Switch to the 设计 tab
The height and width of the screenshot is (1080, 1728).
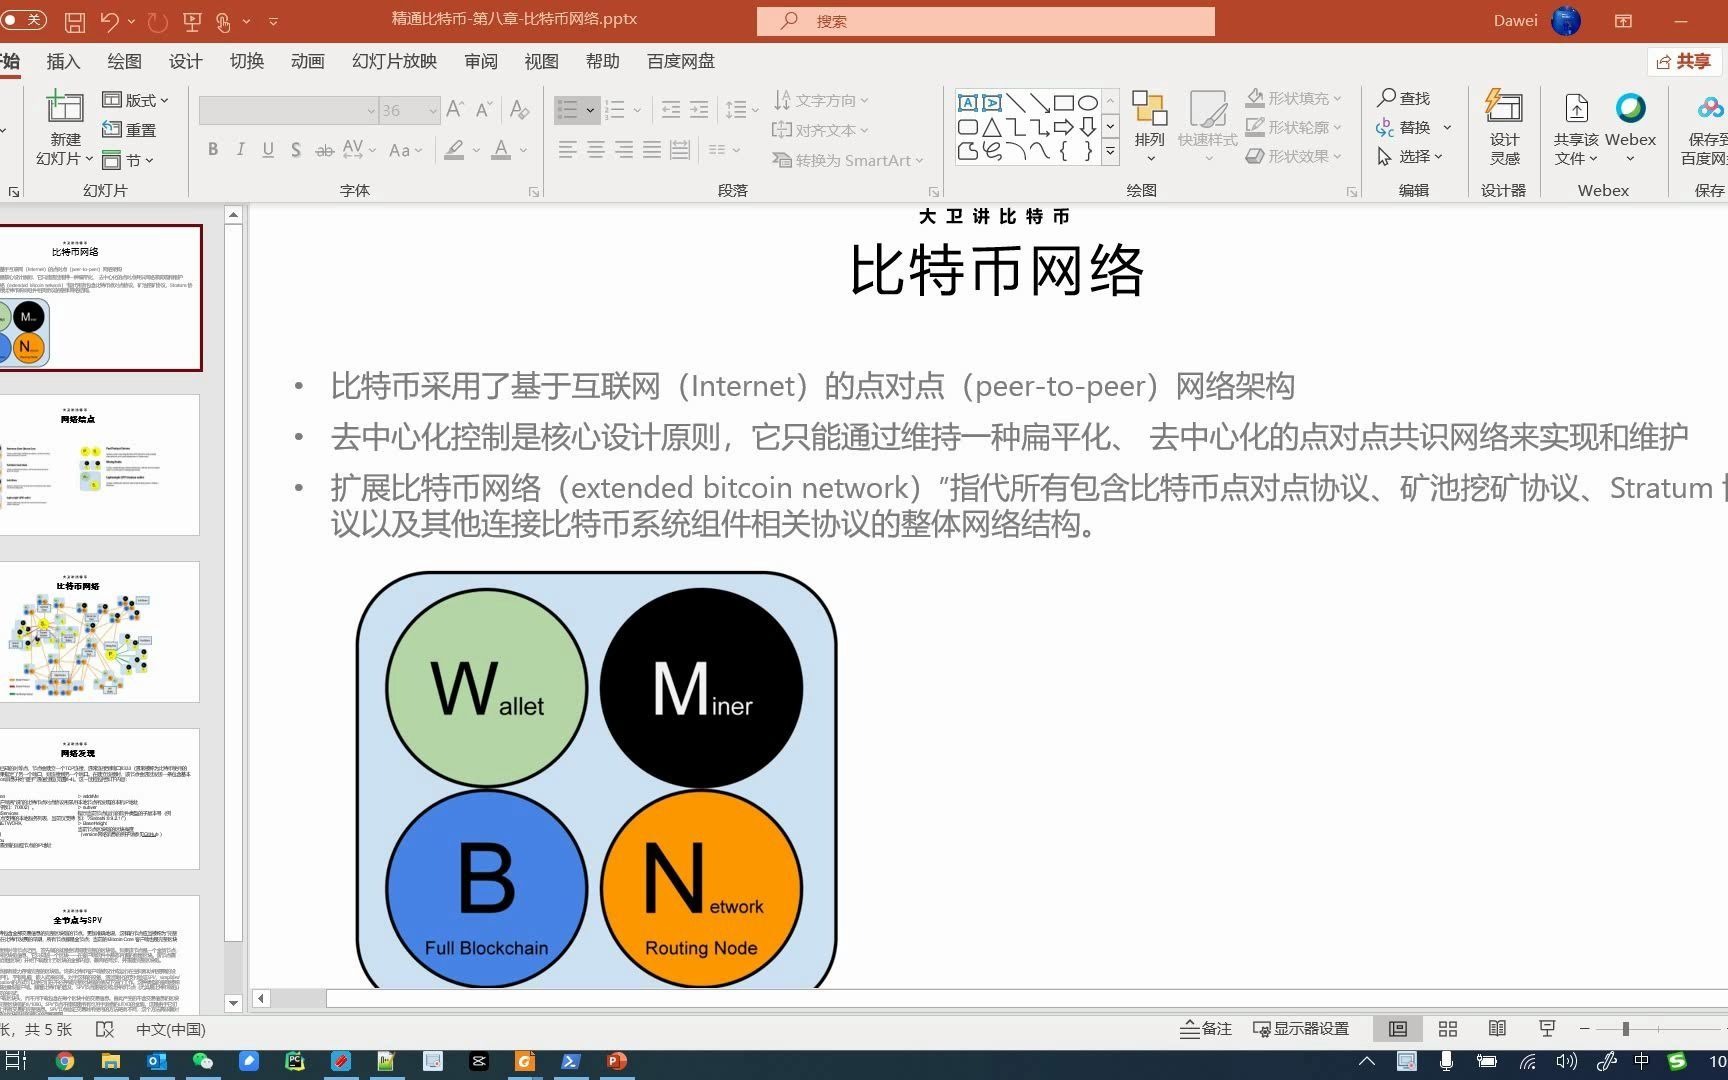pos(185,61)
